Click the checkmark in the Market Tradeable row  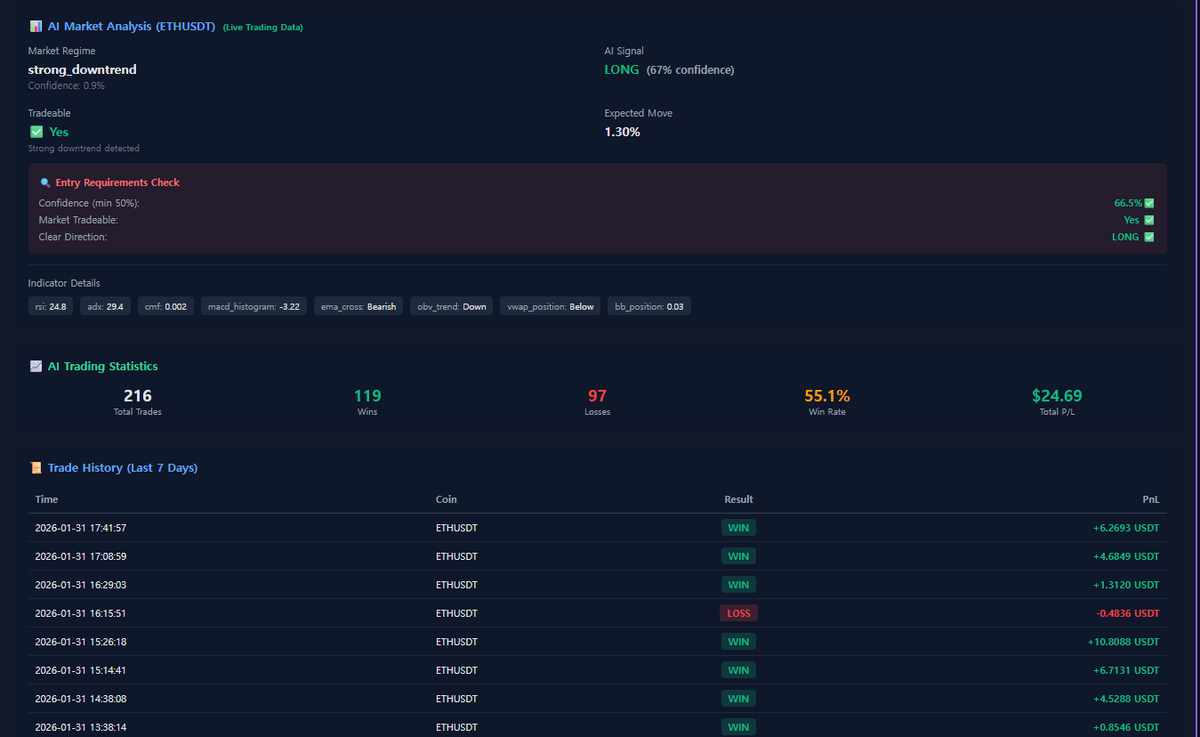coord(1149,220)
